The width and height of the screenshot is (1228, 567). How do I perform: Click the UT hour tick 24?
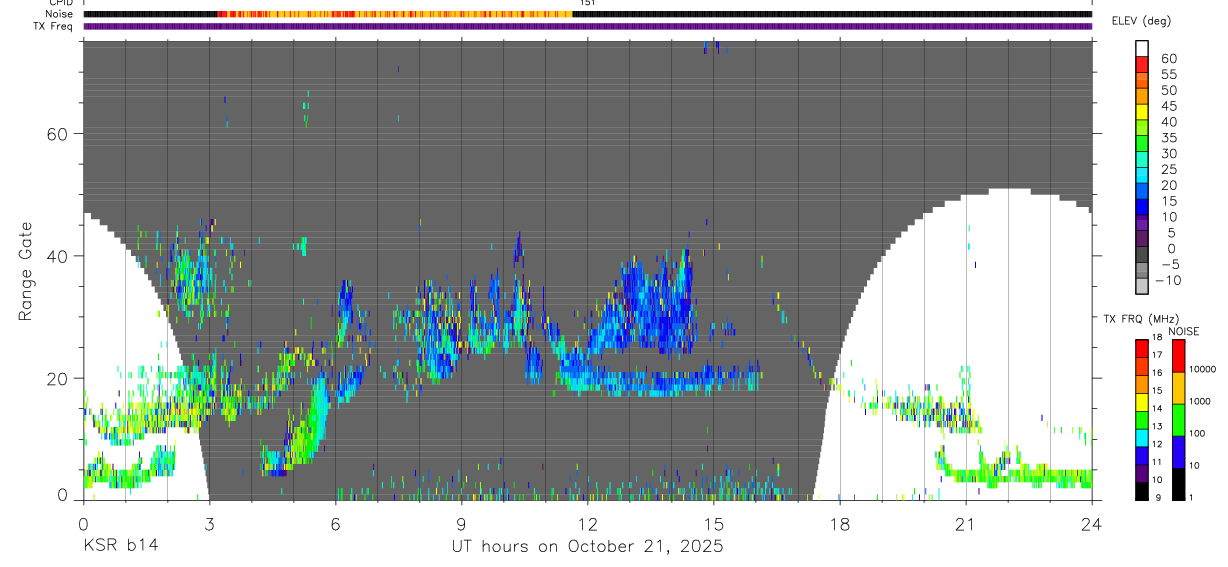pyautogui.click(x=1092, y=523)
